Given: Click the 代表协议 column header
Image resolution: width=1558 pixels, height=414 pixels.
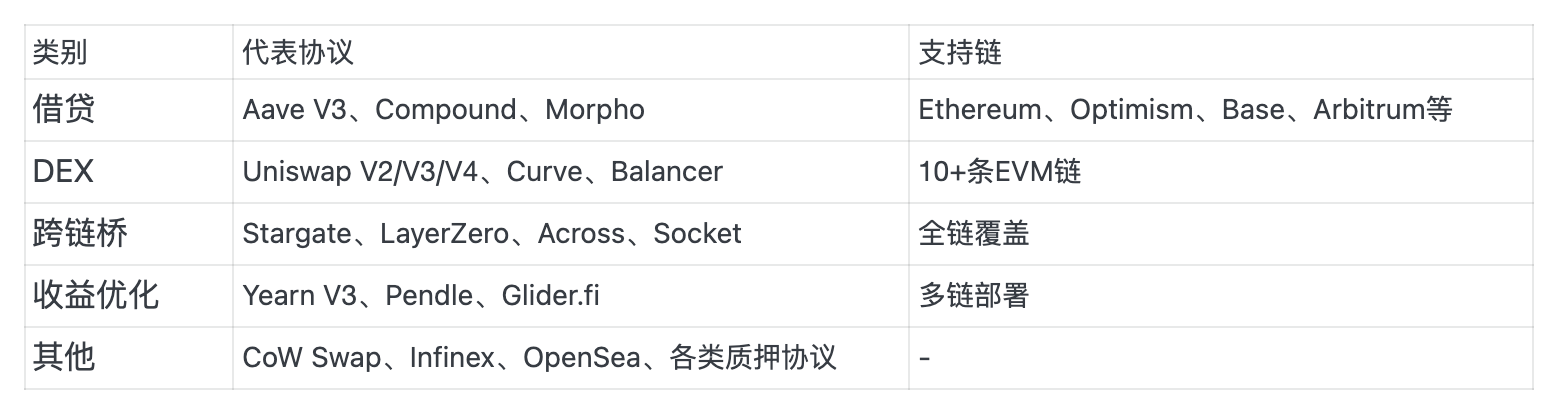Looking at the screenshot, I should click(298, 52).
